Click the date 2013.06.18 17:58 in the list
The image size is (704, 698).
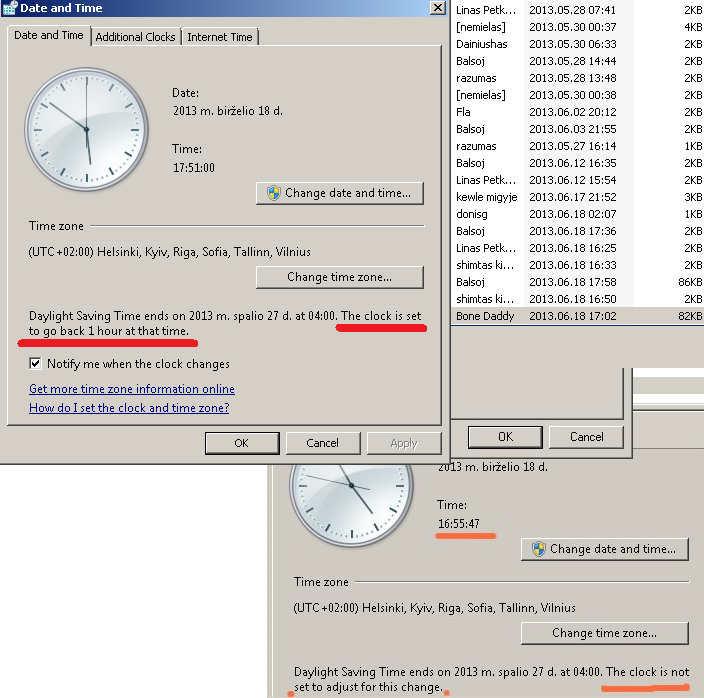[x=572, y=282]
